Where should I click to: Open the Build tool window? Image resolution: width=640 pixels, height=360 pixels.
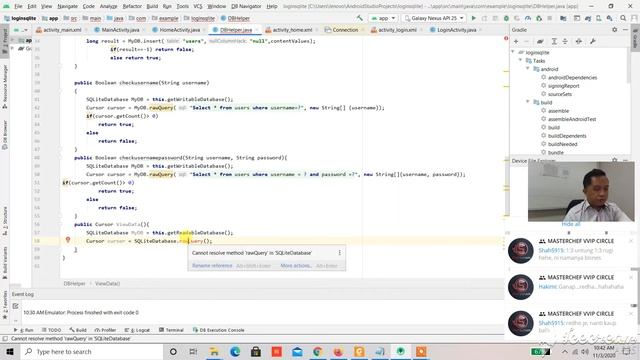[78, 330]
